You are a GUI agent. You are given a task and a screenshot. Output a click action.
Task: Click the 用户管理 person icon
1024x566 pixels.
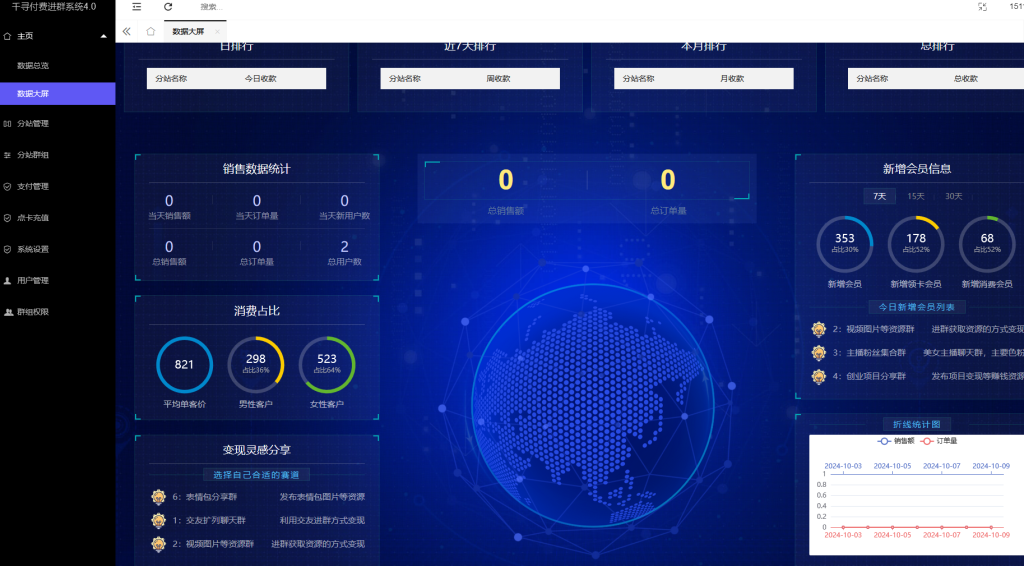7,280
